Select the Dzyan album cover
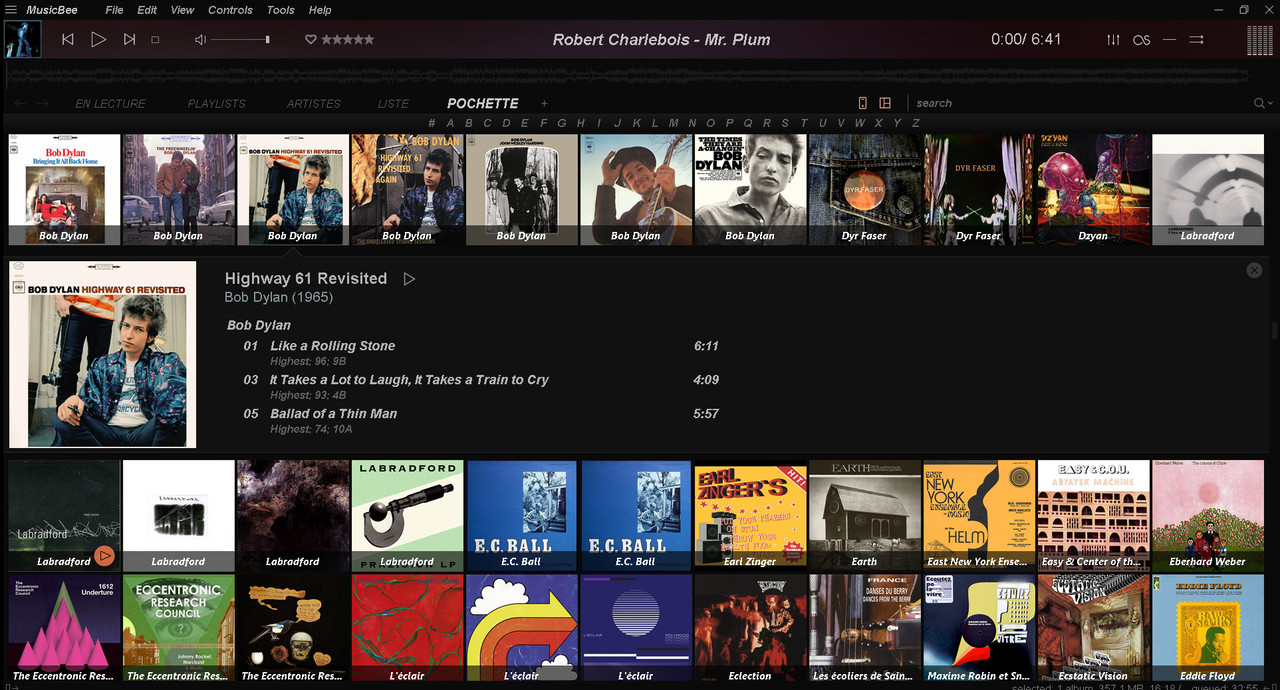Viewport: 1280px width, 690px height. coord(1093,190)
